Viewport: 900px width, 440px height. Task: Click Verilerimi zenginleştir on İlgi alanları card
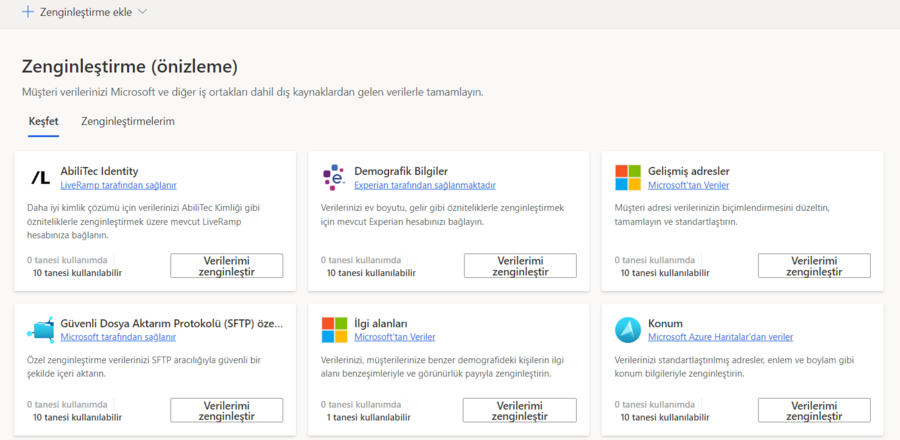(x=520, y=410)
